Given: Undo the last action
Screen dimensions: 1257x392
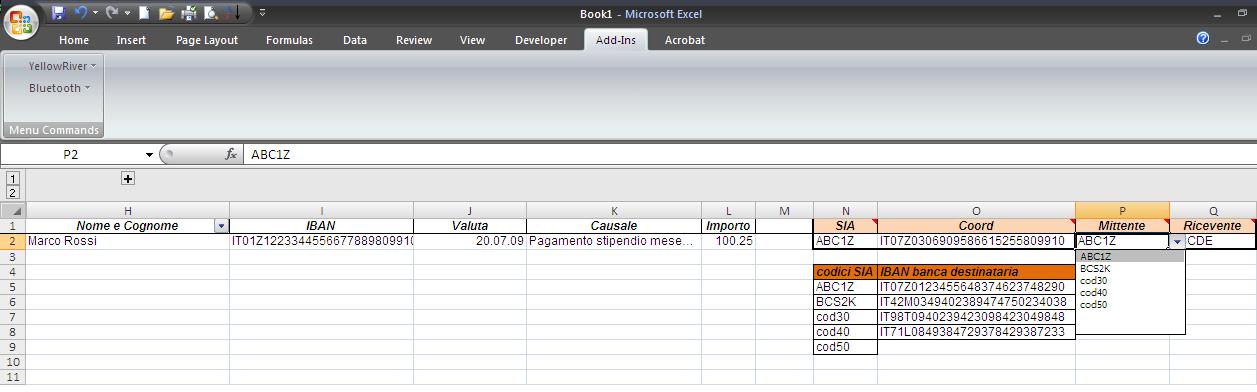Looking at the screenshot, I should [x=81, y=13].
